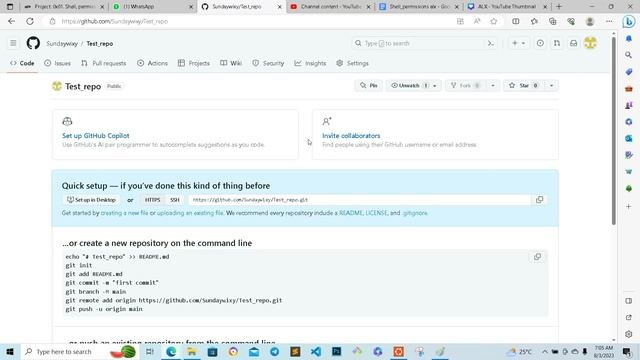
Task: Open the GitHub hamburger navigation menu
Action: (13, 43)
